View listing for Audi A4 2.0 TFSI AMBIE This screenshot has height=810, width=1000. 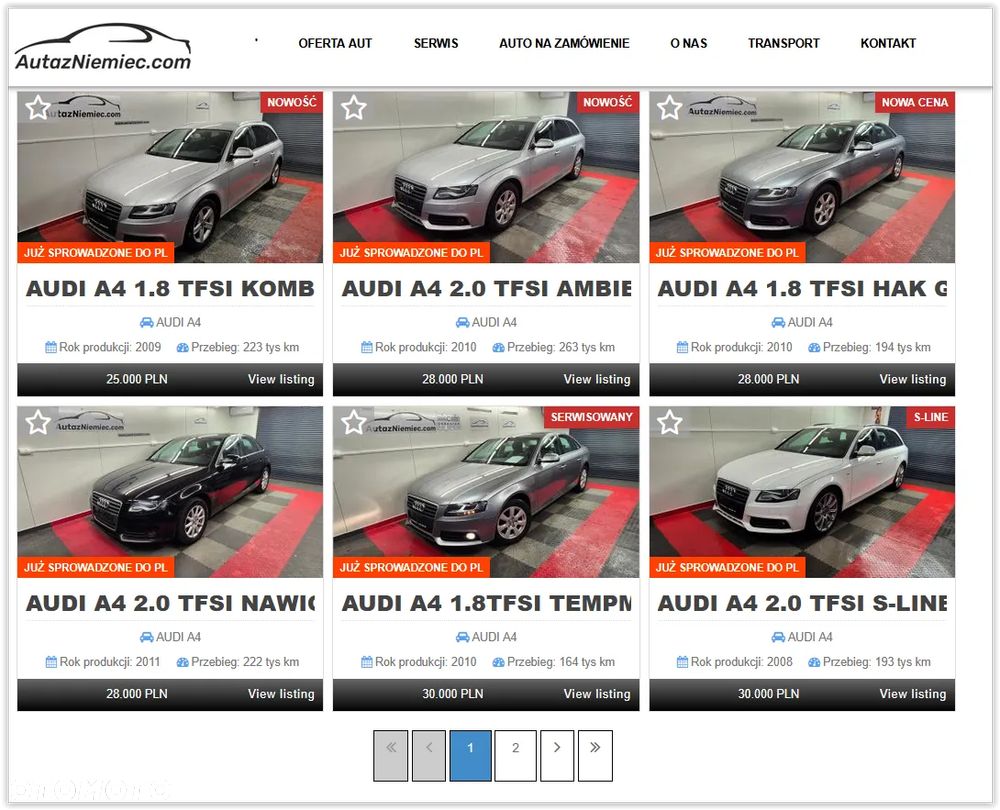596,379
